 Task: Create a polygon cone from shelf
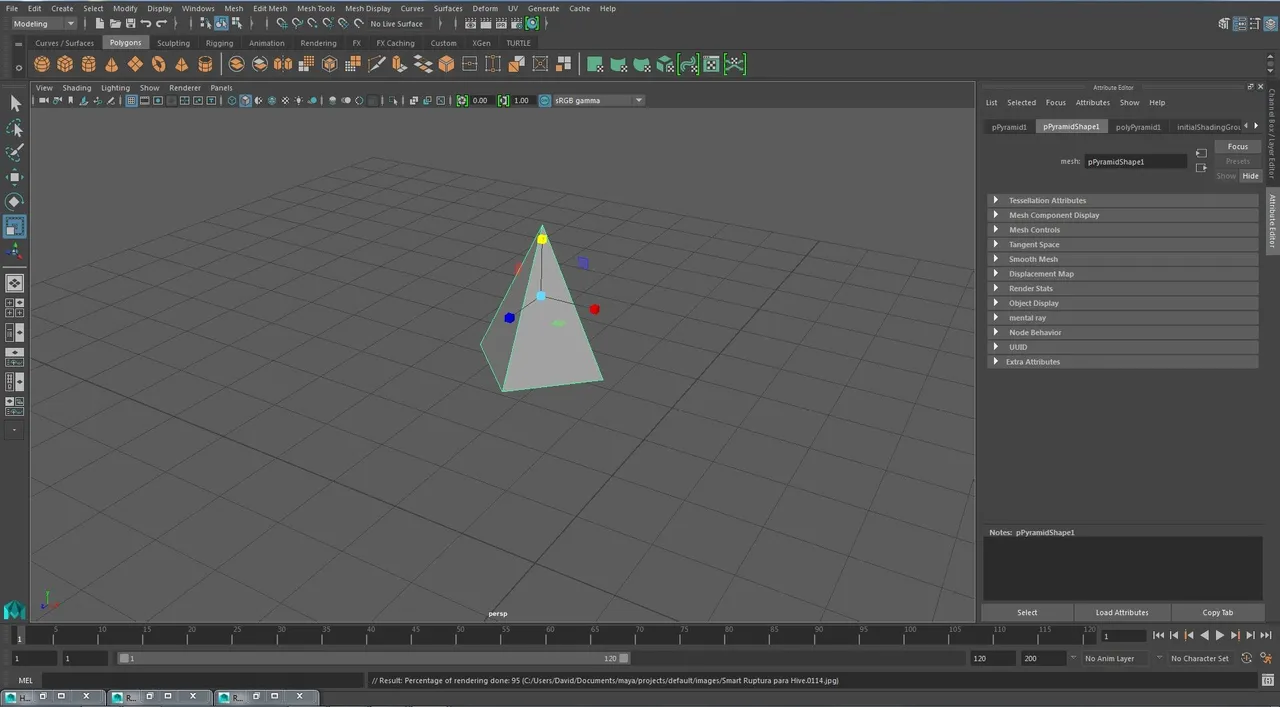point(111,64)
